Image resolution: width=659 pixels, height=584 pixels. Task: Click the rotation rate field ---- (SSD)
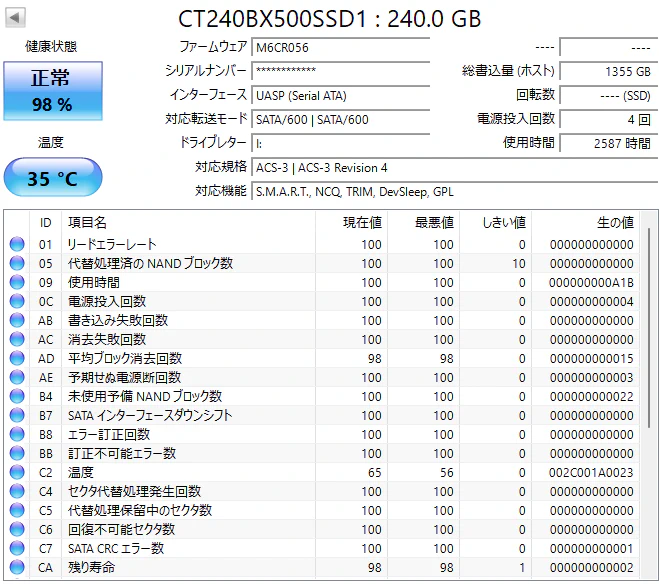coord(609,95)
